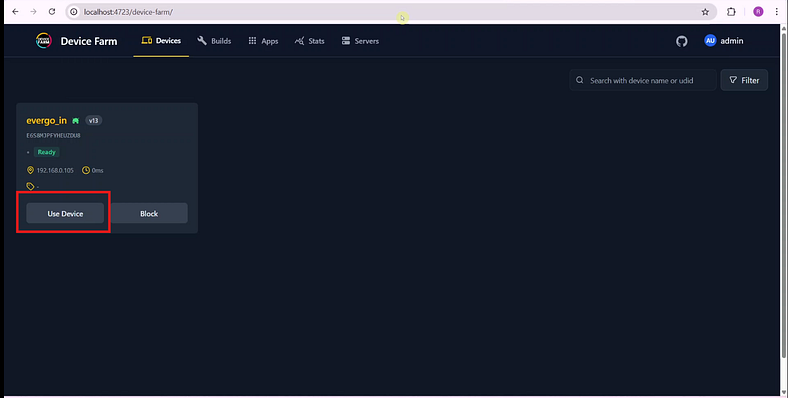
Task: Click the green Android icon beside evergo_in
Action: pyautogui.click(x=75, y=121)
